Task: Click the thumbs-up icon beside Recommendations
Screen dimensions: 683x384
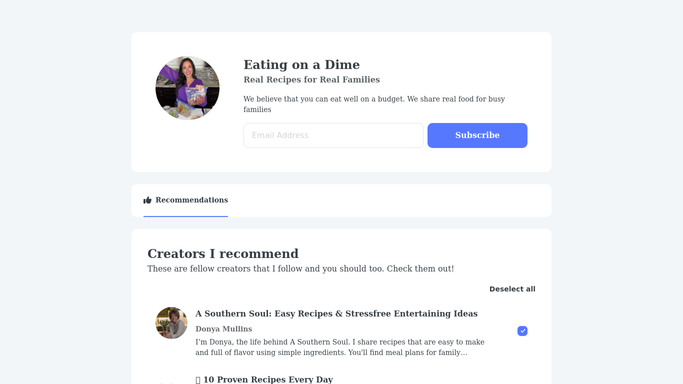Action: pos(147,200)
